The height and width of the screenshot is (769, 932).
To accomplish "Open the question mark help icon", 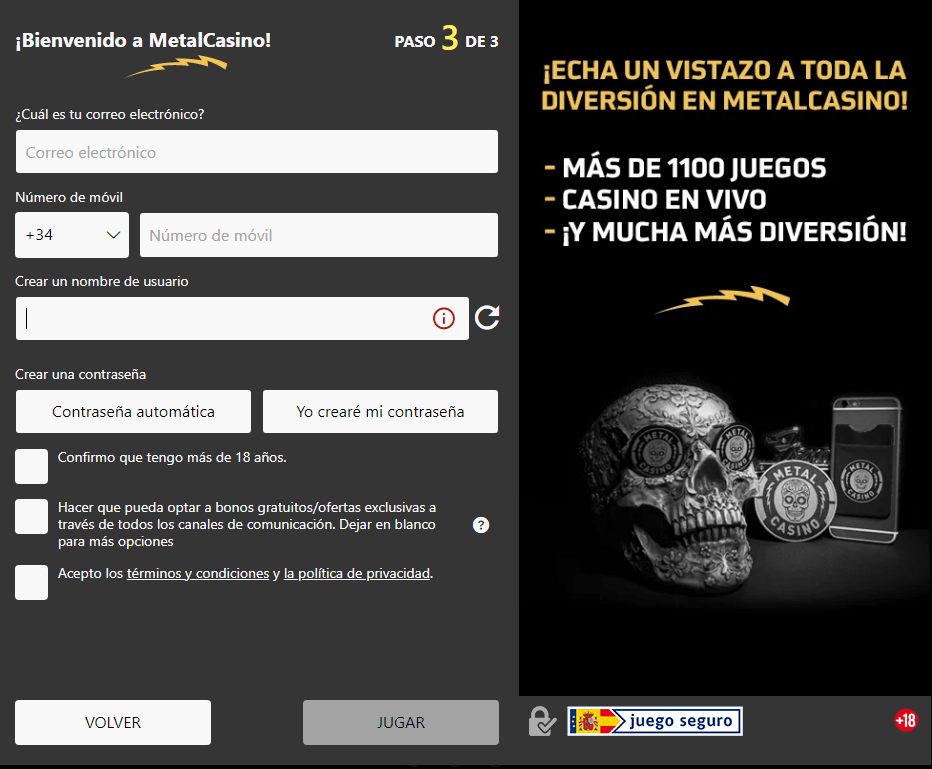I will [x=480, y=524].
